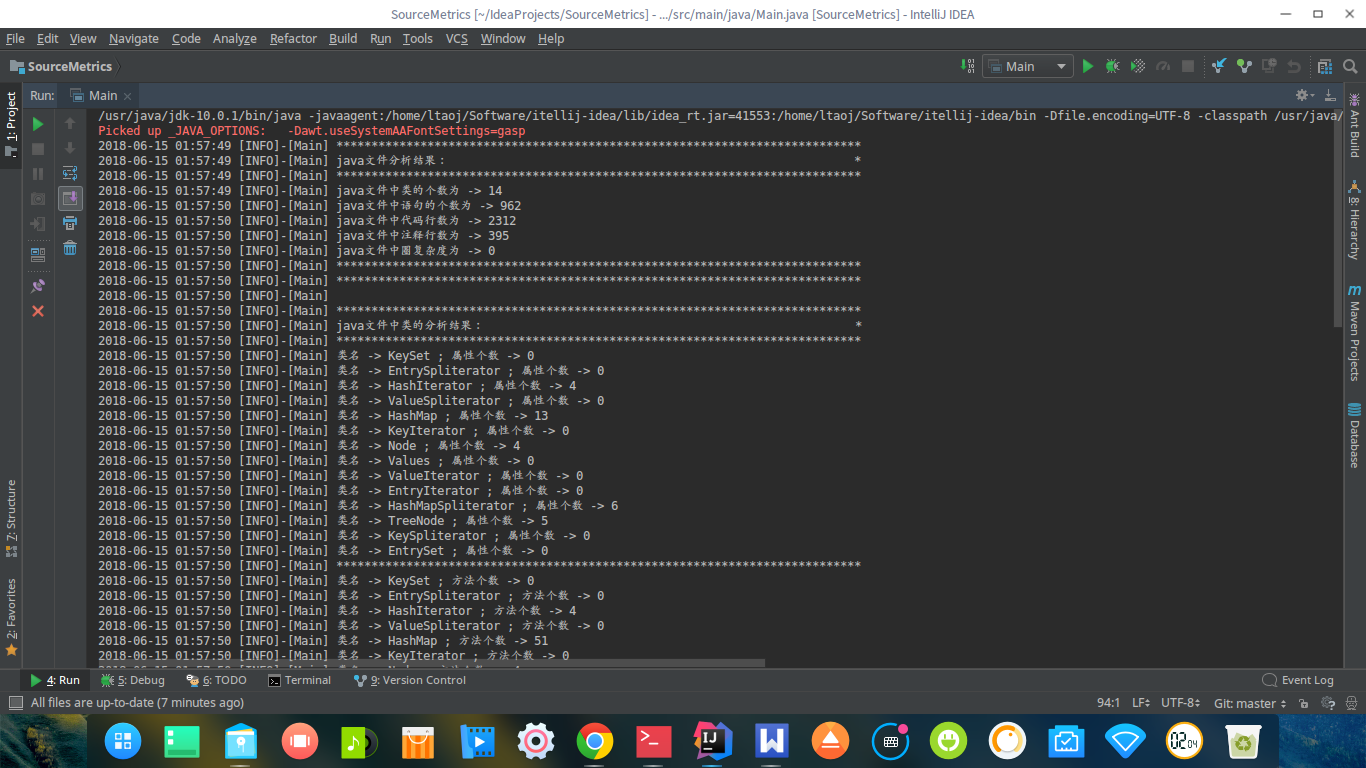
Task: Open Google Chrome from the dock
Action: click(x=595, y=741)
